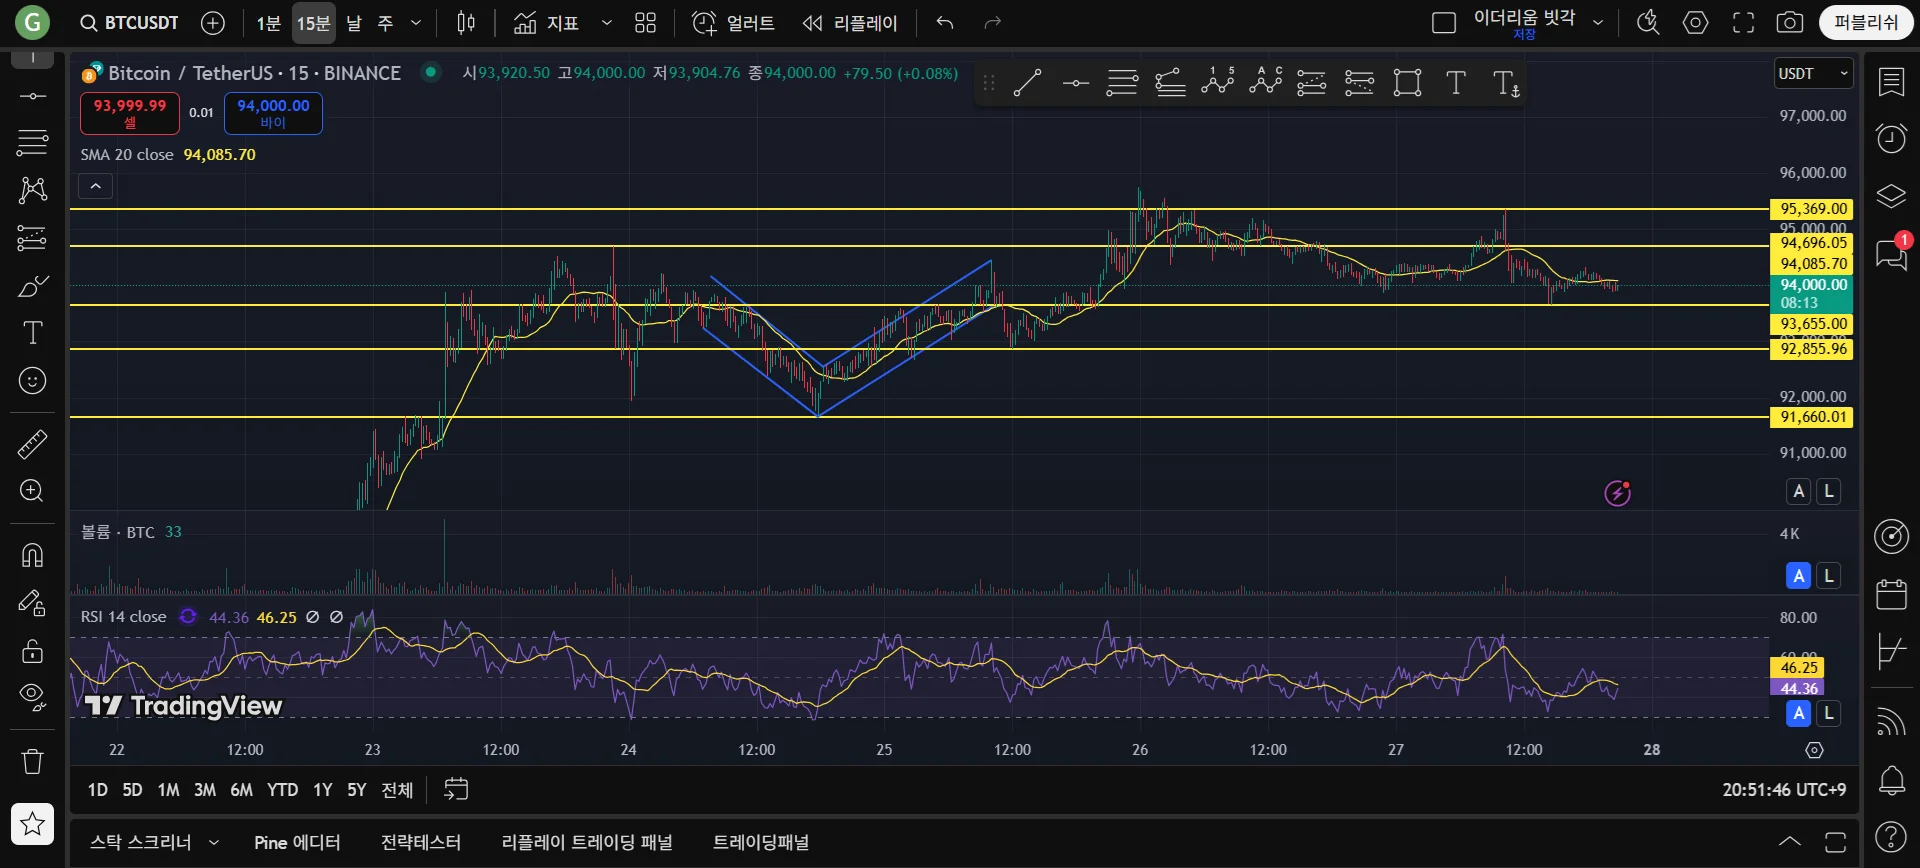Open the Text tool in left sidebar
This screenshot has width=1920, height=868.
(x=32, y=333)
